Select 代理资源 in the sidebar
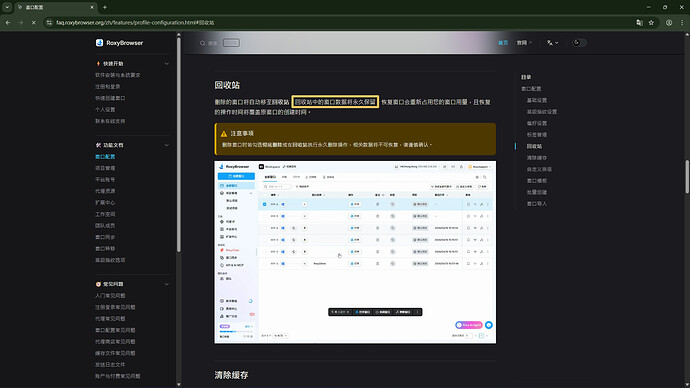 [x=105, y=191]
